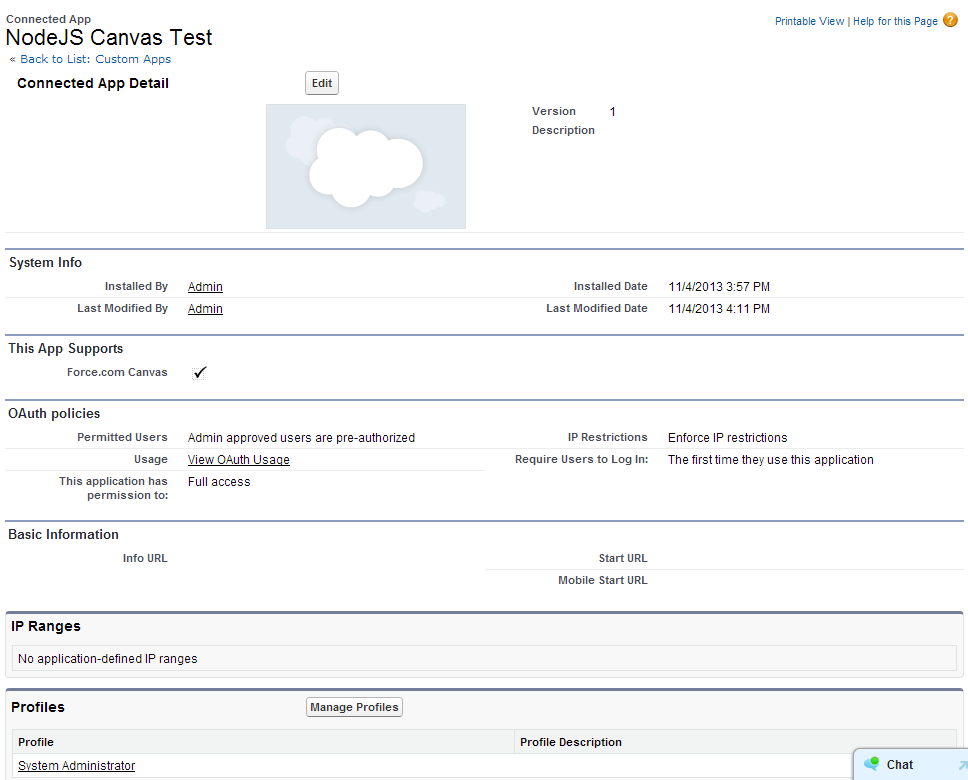This screenshot has width=968, height=780.
Task: Open the Printable View link
Action: pyautogui.click(x=809, y=21)
